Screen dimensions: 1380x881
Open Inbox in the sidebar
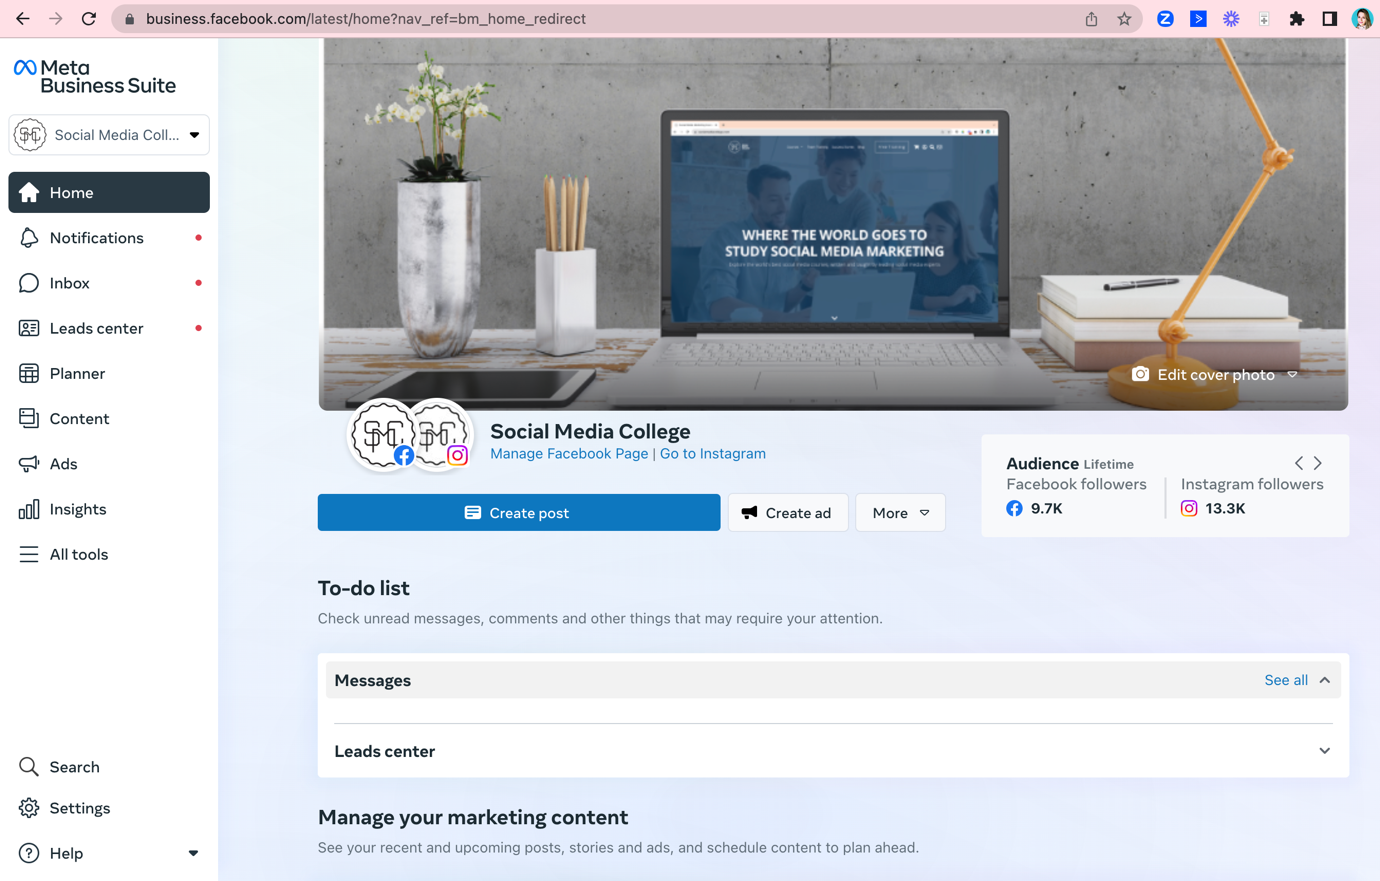109,283
